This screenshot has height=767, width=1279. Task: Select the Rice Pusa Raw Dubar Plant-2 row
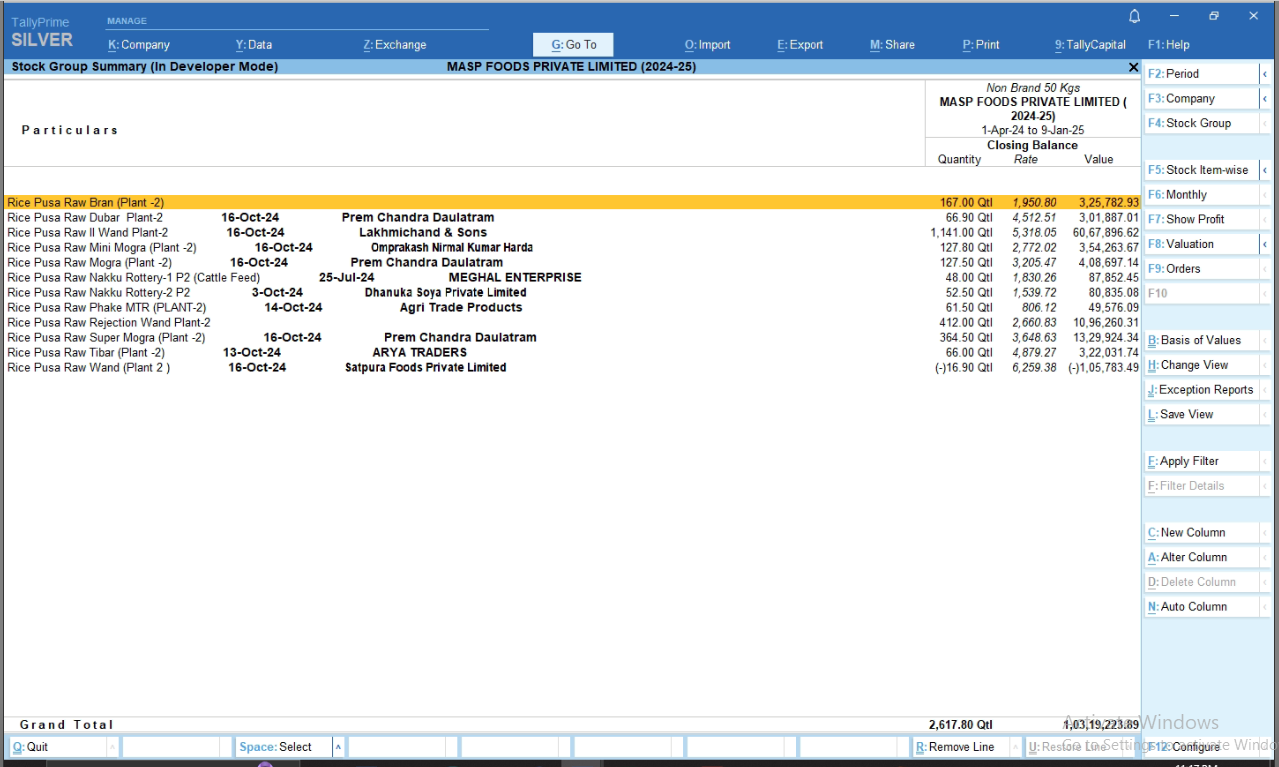[x=572, y=218]
